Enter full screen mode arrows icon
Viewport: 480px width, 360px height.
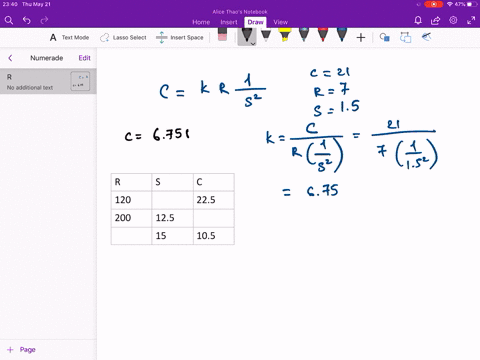(x=471, y=21)
